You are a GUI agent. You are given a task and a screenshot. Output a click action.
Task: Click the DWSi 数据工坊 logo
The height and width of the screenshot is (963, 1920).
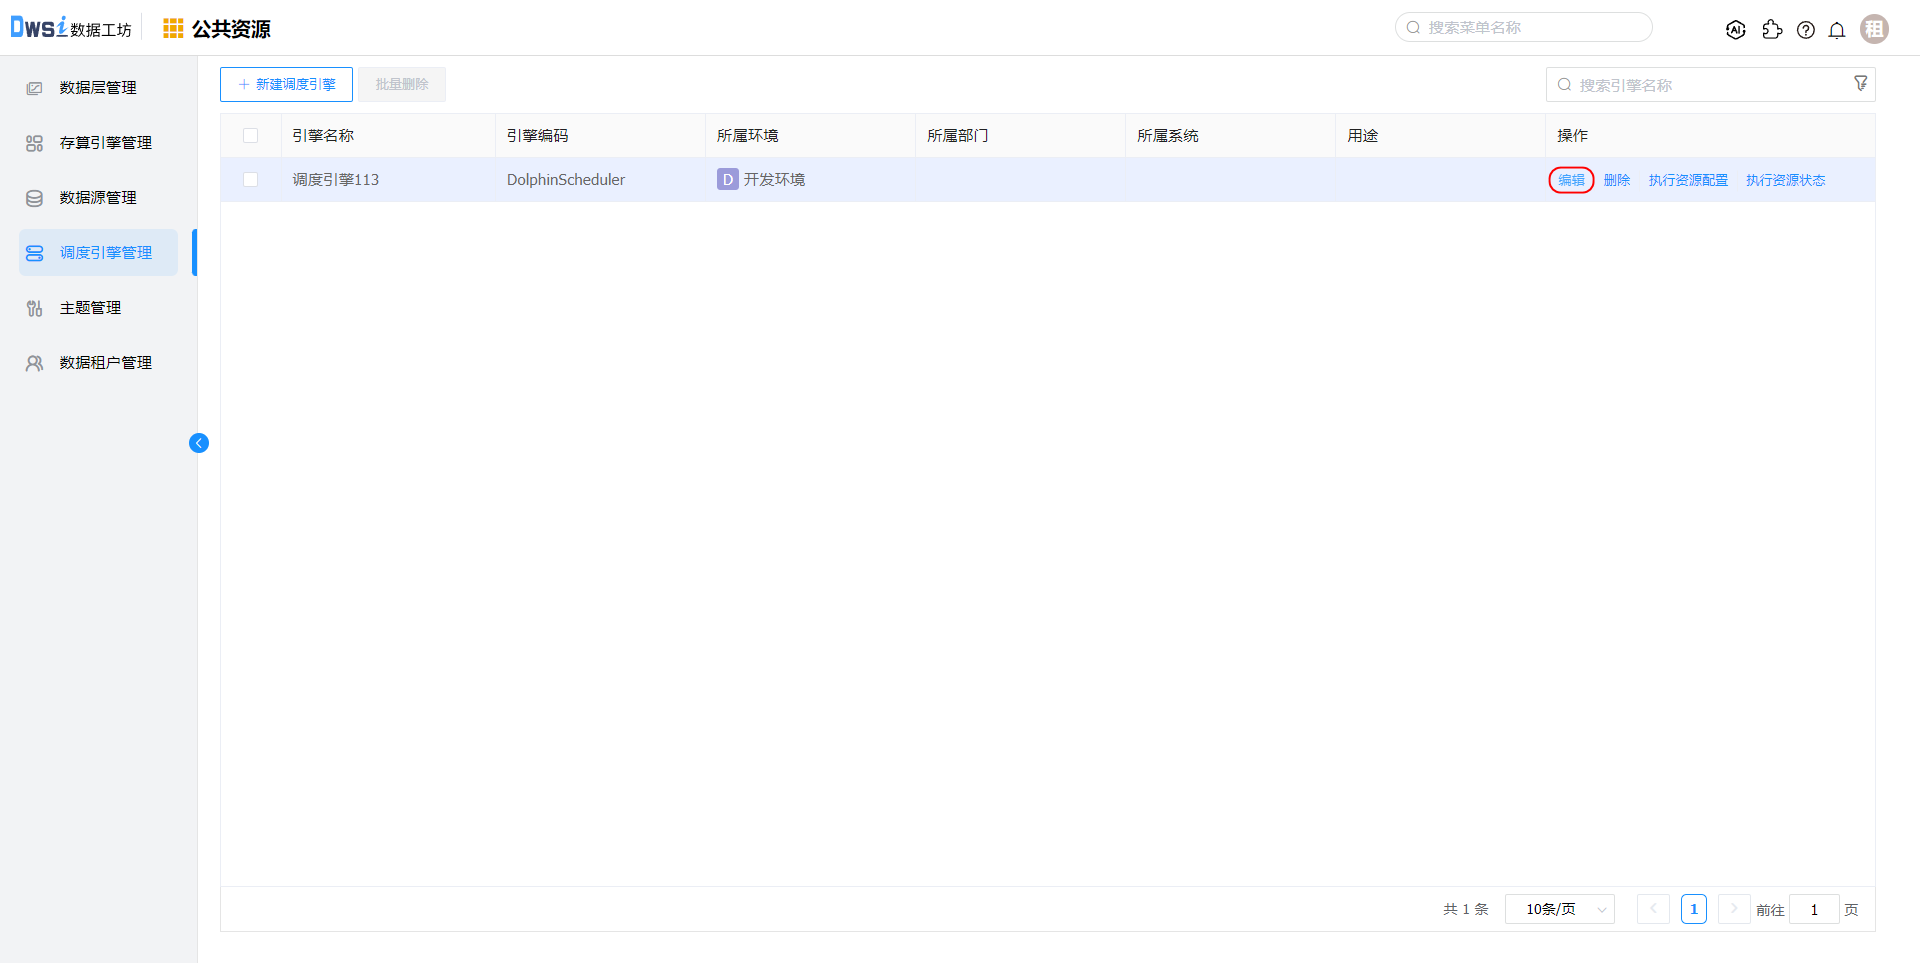tap(70, 28)
